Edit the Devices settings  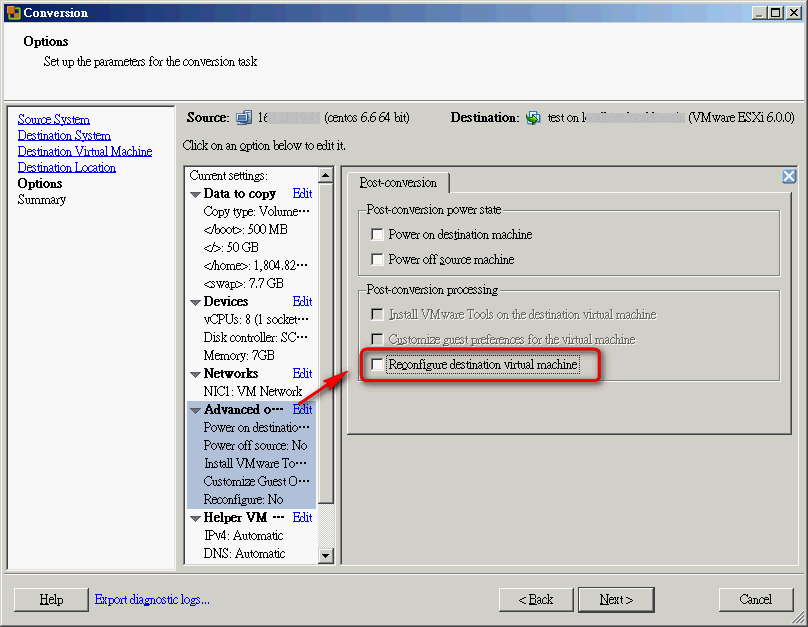tap(302, 301)
